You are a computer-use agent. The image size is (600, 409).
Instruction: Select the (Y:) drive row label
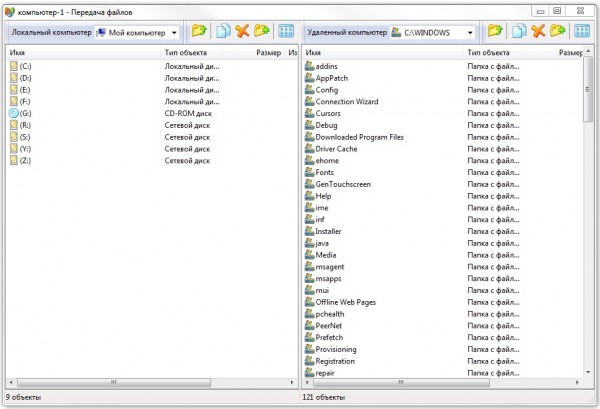click(x=25, y=149)
